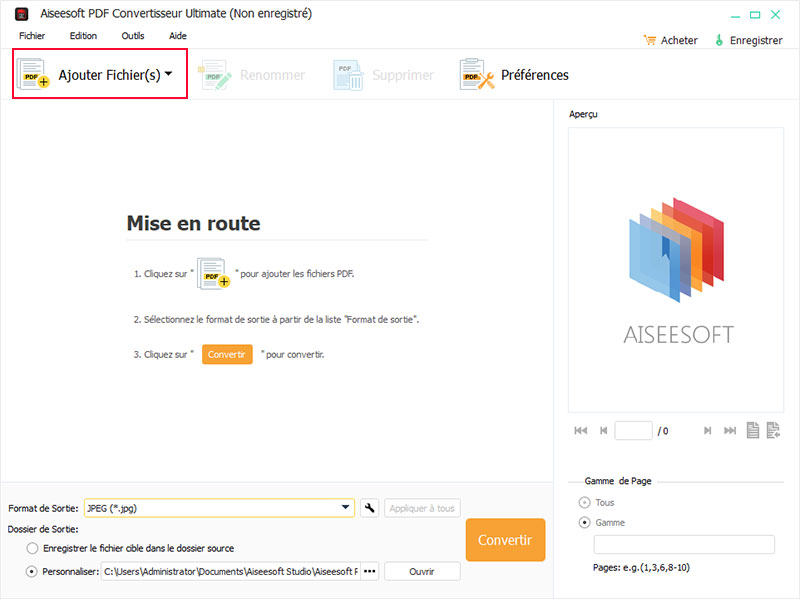The image size is (800, 599).
Task: Select the Tous page range radio button
Action: point(584,503)
